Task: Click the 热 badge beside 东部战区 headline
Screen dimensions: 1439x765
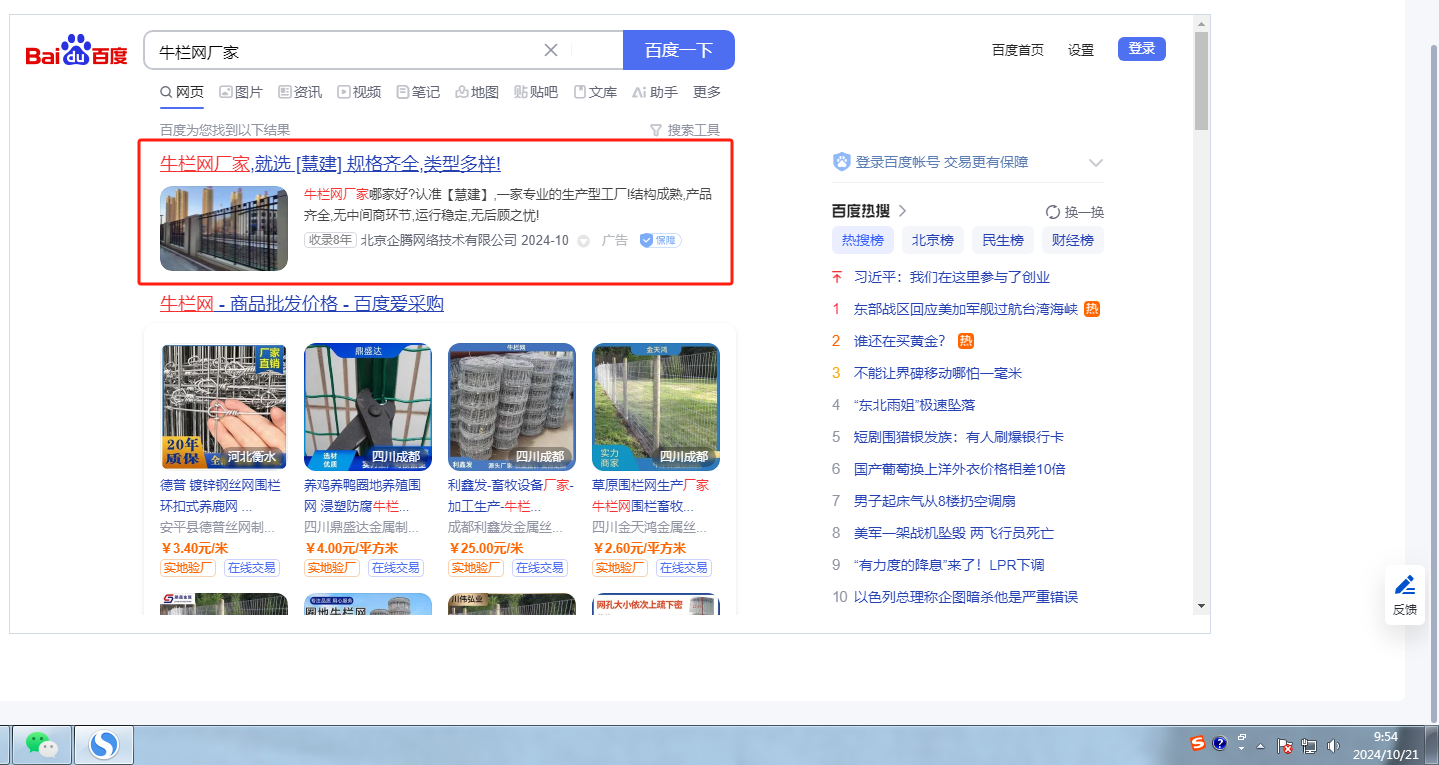Action: click(1092, 309)
